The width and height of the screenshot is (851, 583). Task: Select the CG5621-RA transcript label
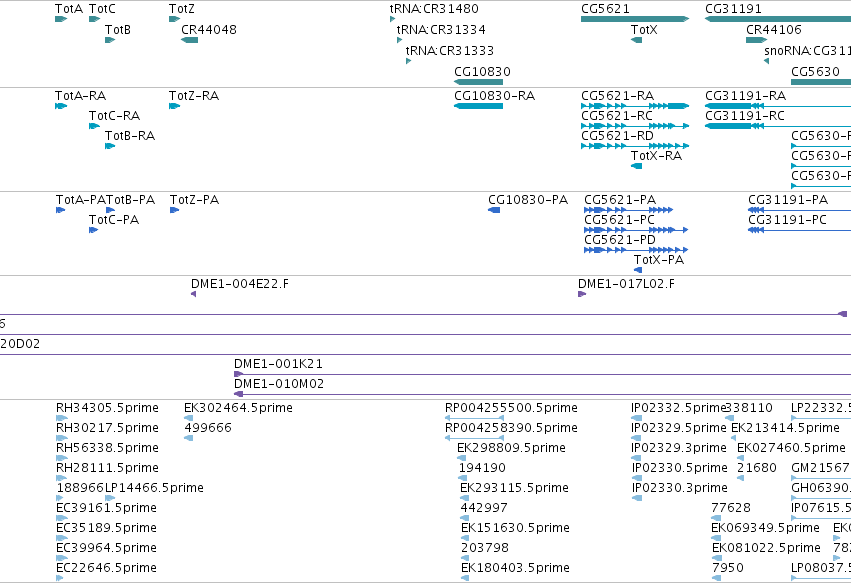pyautogui.click(x=618, y=96)
